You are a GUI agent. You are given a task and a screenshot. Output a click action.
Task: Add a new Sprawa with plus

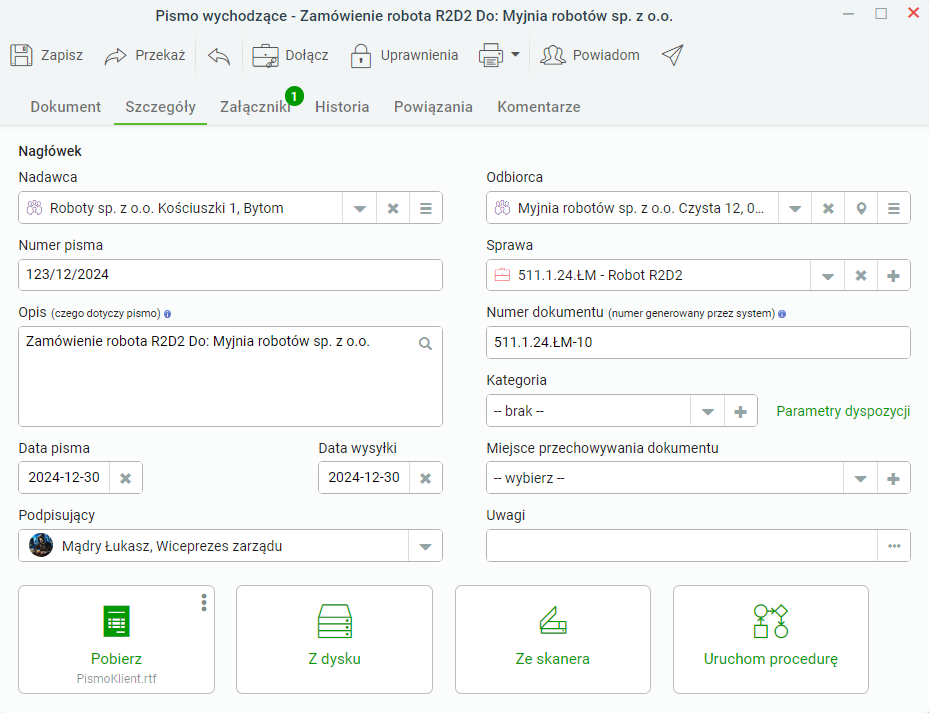click(893, 276)
